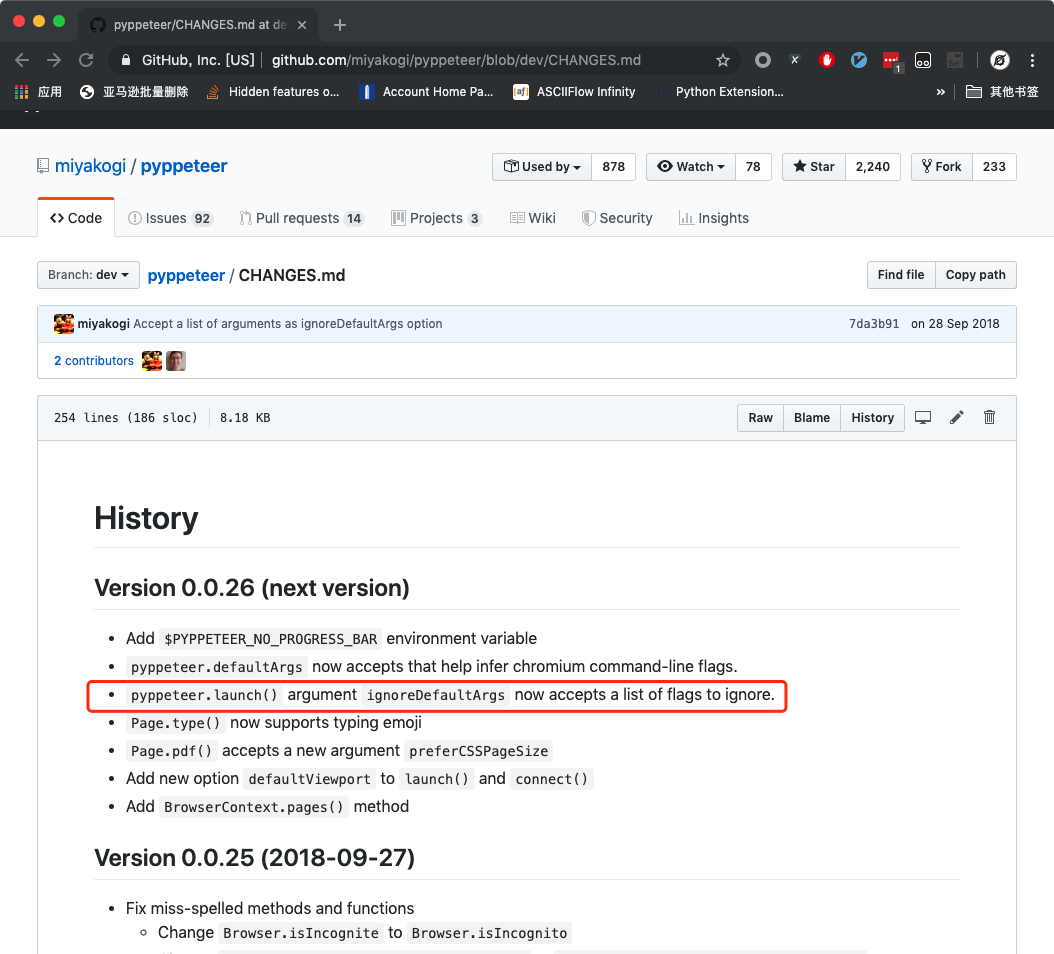Click the 'Version 0.0.26 (next version)' heading

(251, 588)
